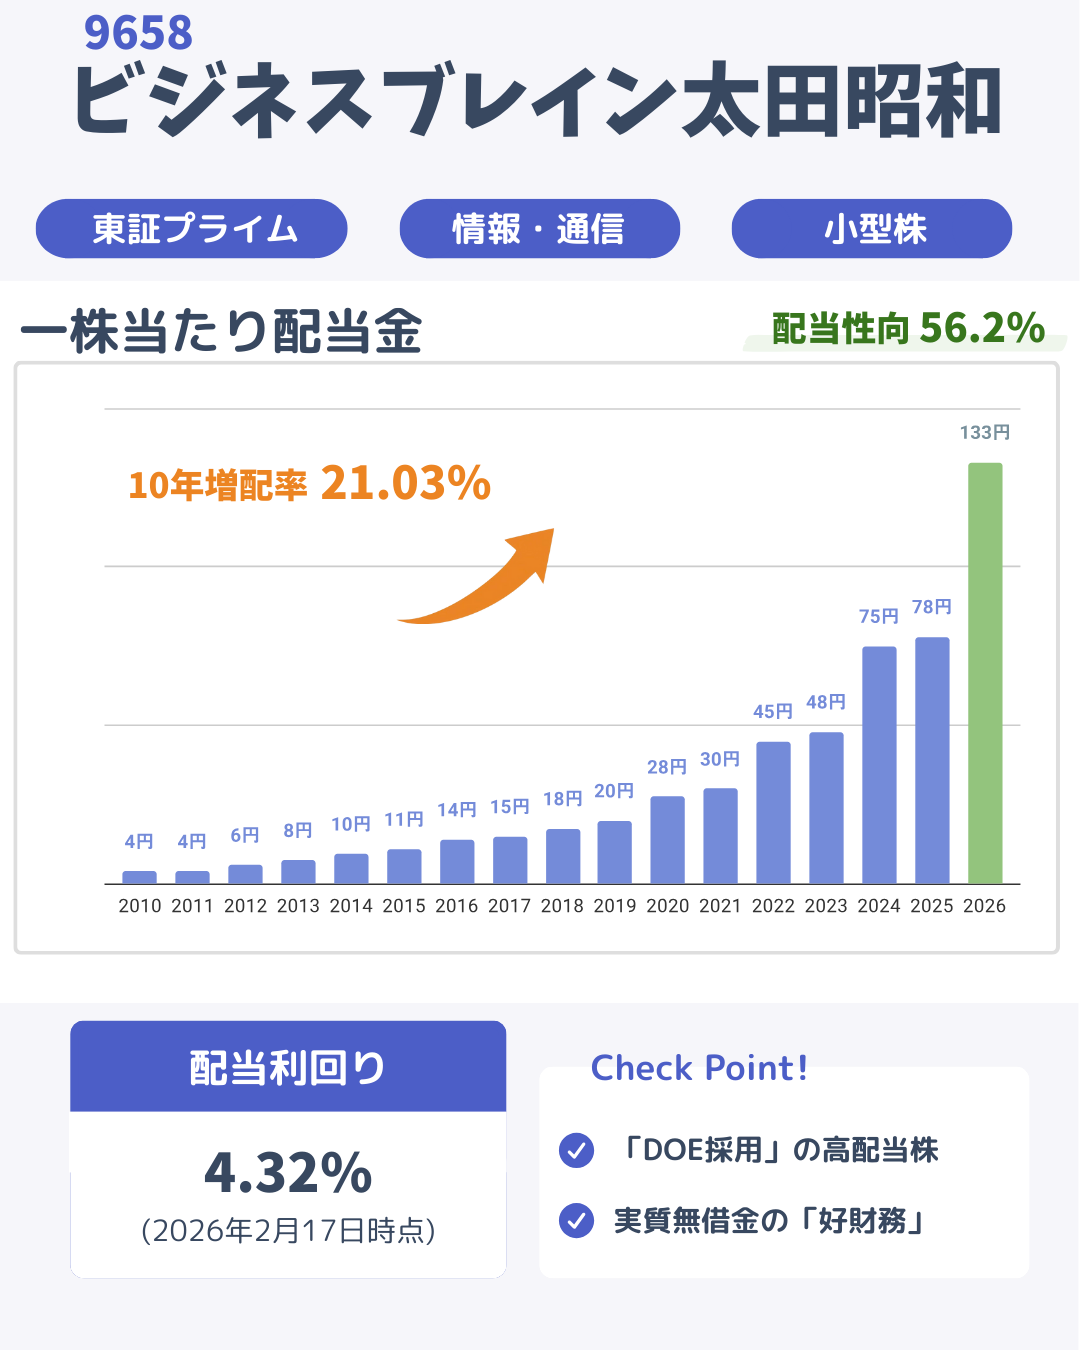
Task: Click the checkmark icon beside 実質無借金
Action: 576,1220
